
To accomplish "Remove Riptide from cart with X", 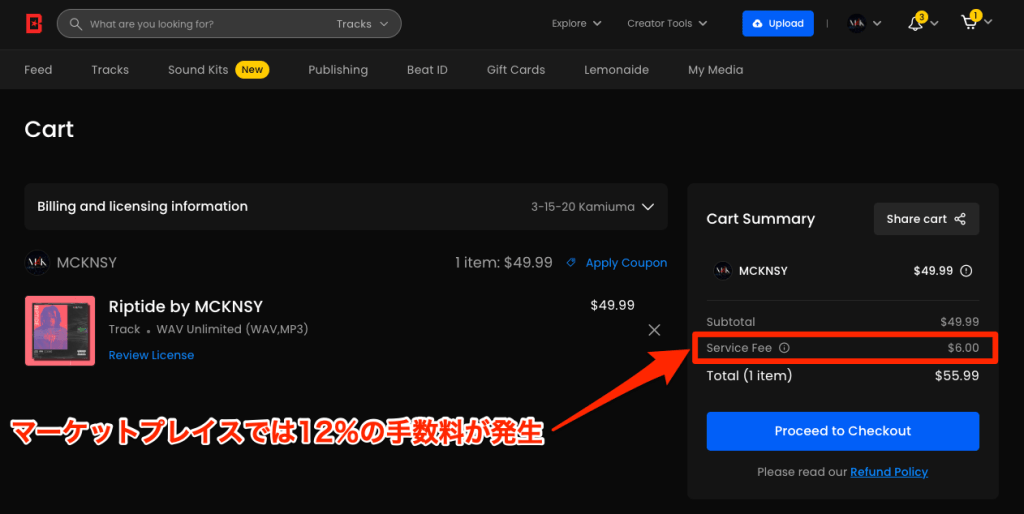I will (654, 330).
